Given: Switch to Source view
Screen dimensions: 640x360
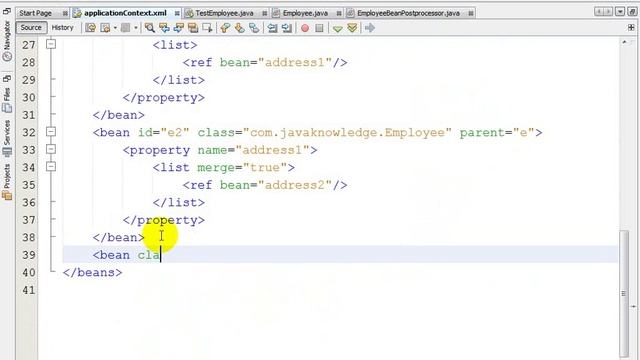Looking at the screenshot, I should [31, 27].
